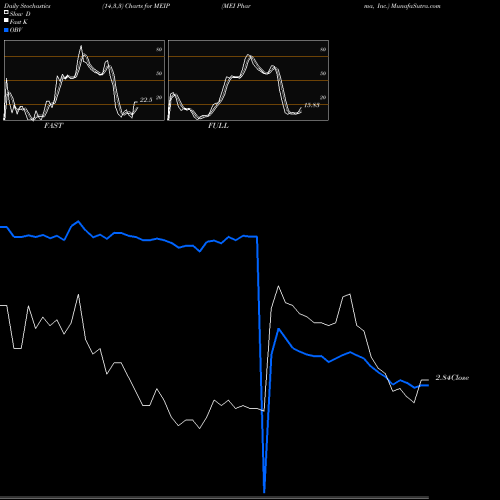Image resolution: width=500 pixels, height=500 pixels.
Task: Click the '2.84Close' price label
Action: (x=452, y=378)
